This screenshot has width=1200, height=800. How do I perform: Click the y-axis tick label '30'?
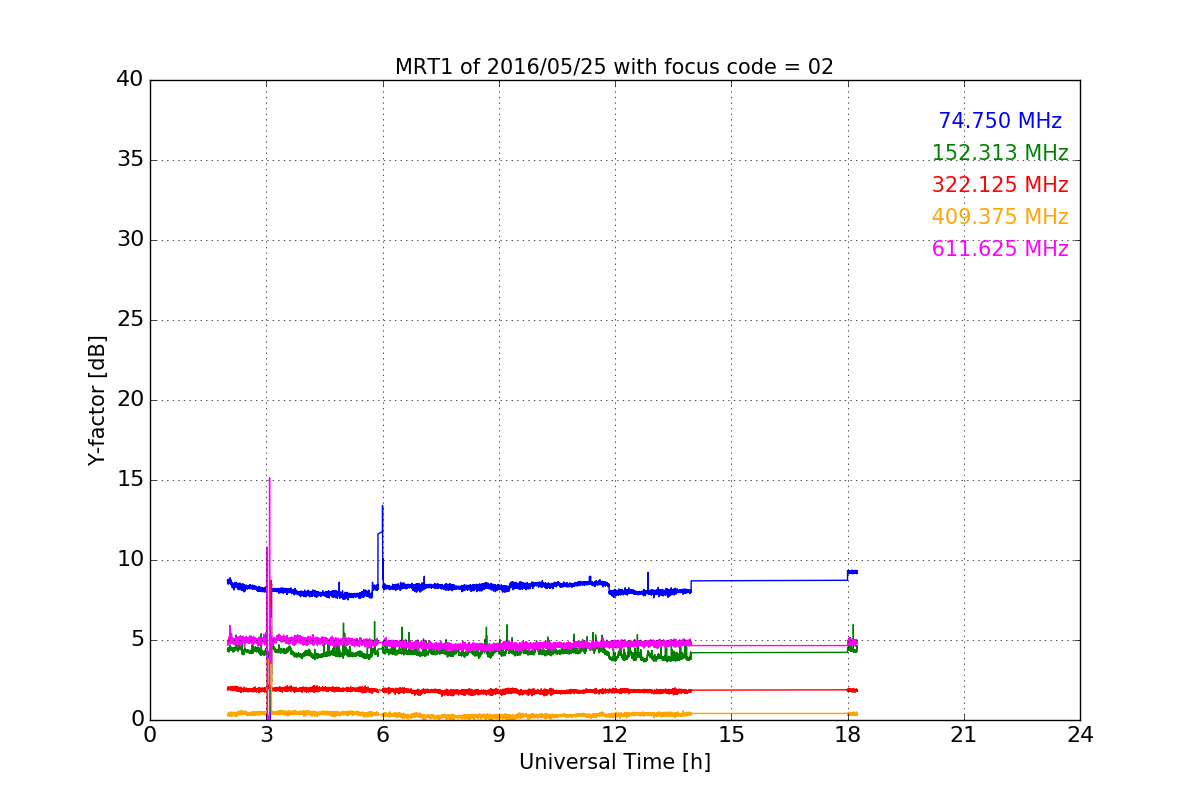click(130, 240)
